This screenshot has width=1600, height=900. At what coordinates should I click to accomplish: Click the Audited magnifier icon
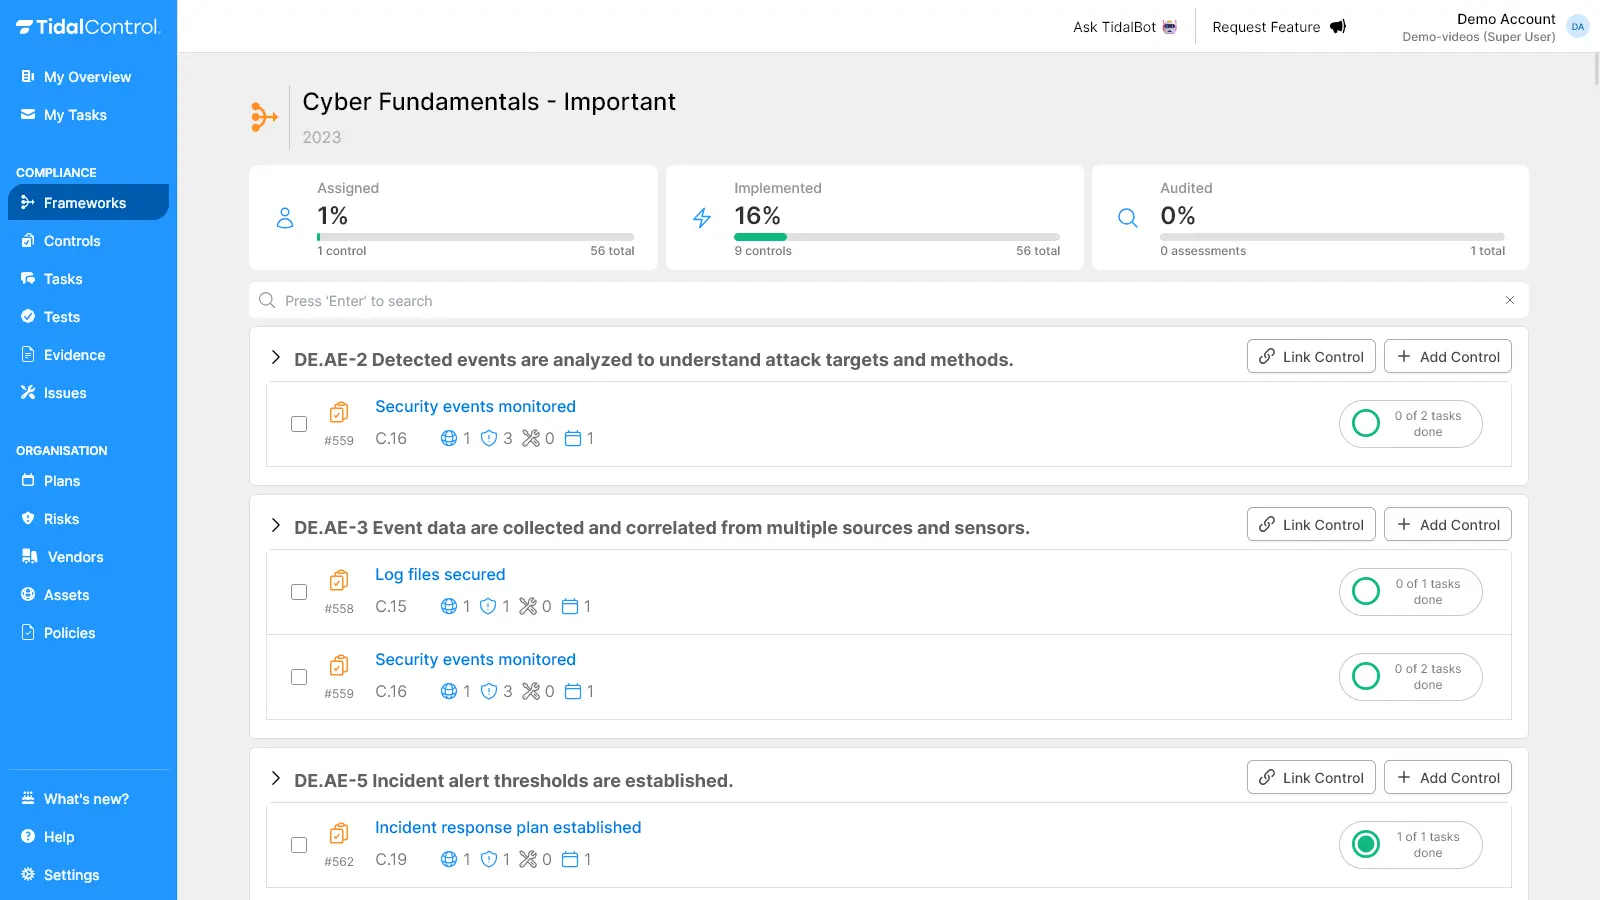click(1127, 218)
